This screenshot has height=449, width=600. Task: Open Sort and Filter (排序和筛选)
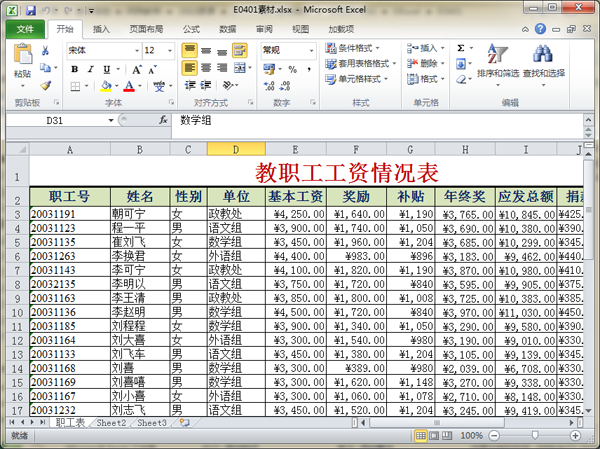(x=496, y=60)
